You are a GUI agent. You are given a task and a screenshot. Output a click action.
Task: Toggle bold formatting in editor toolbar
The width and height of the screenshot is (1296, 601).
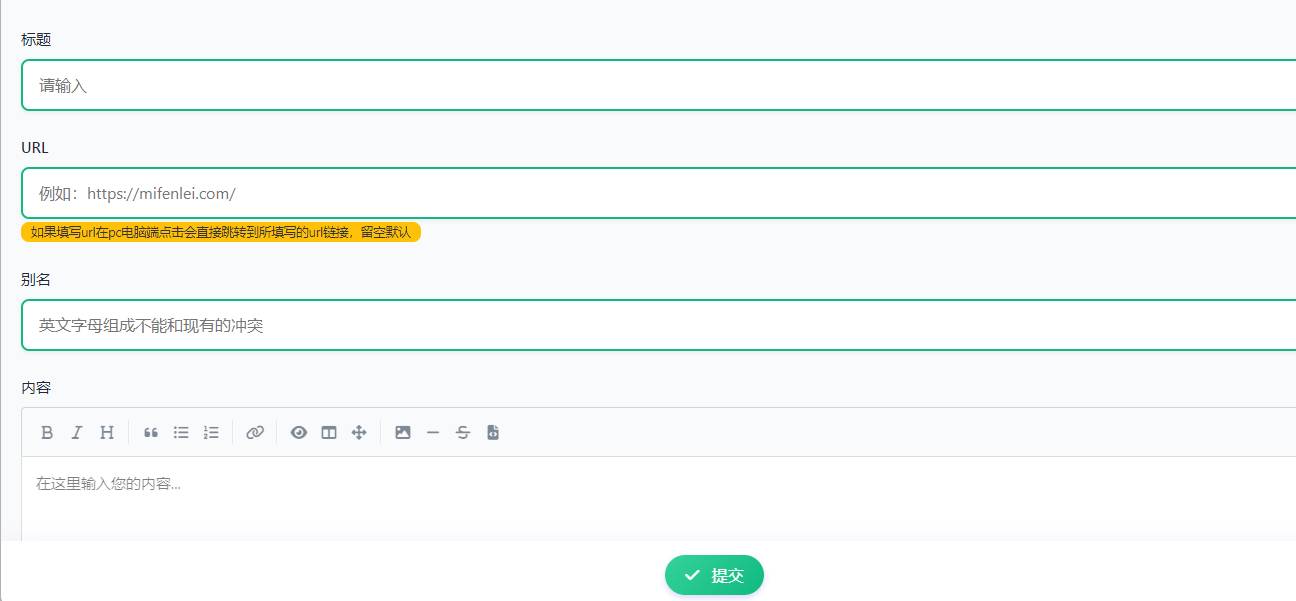pyautogui.click(x=47, y=432)
